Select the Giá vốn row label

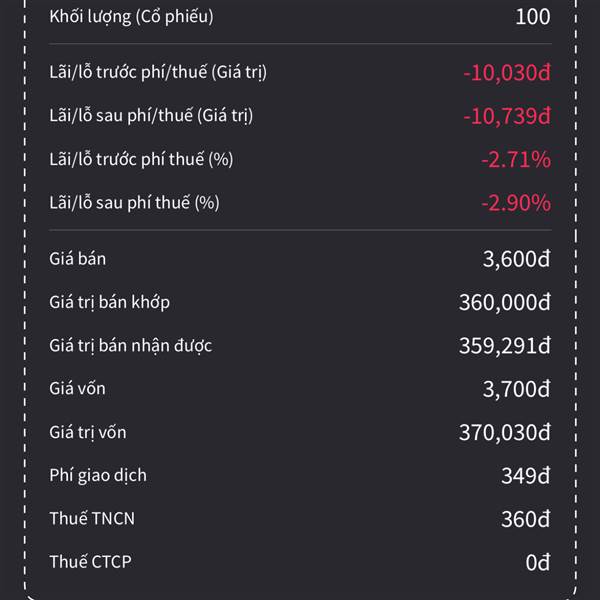pyautogui.click(x=77, y=388)
